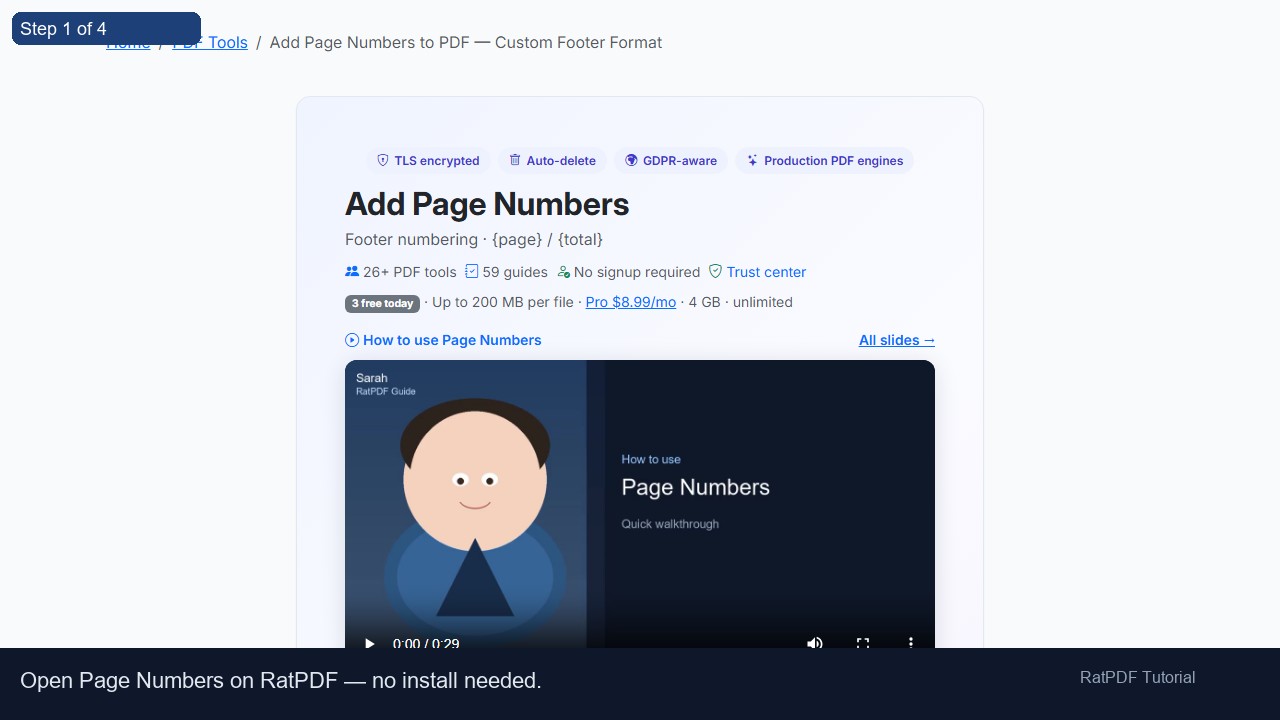The width and height of the screenshot is (1280, 720).
Task: Click the sparkle icon beside Production PDF engines
Action: (753, 160)
